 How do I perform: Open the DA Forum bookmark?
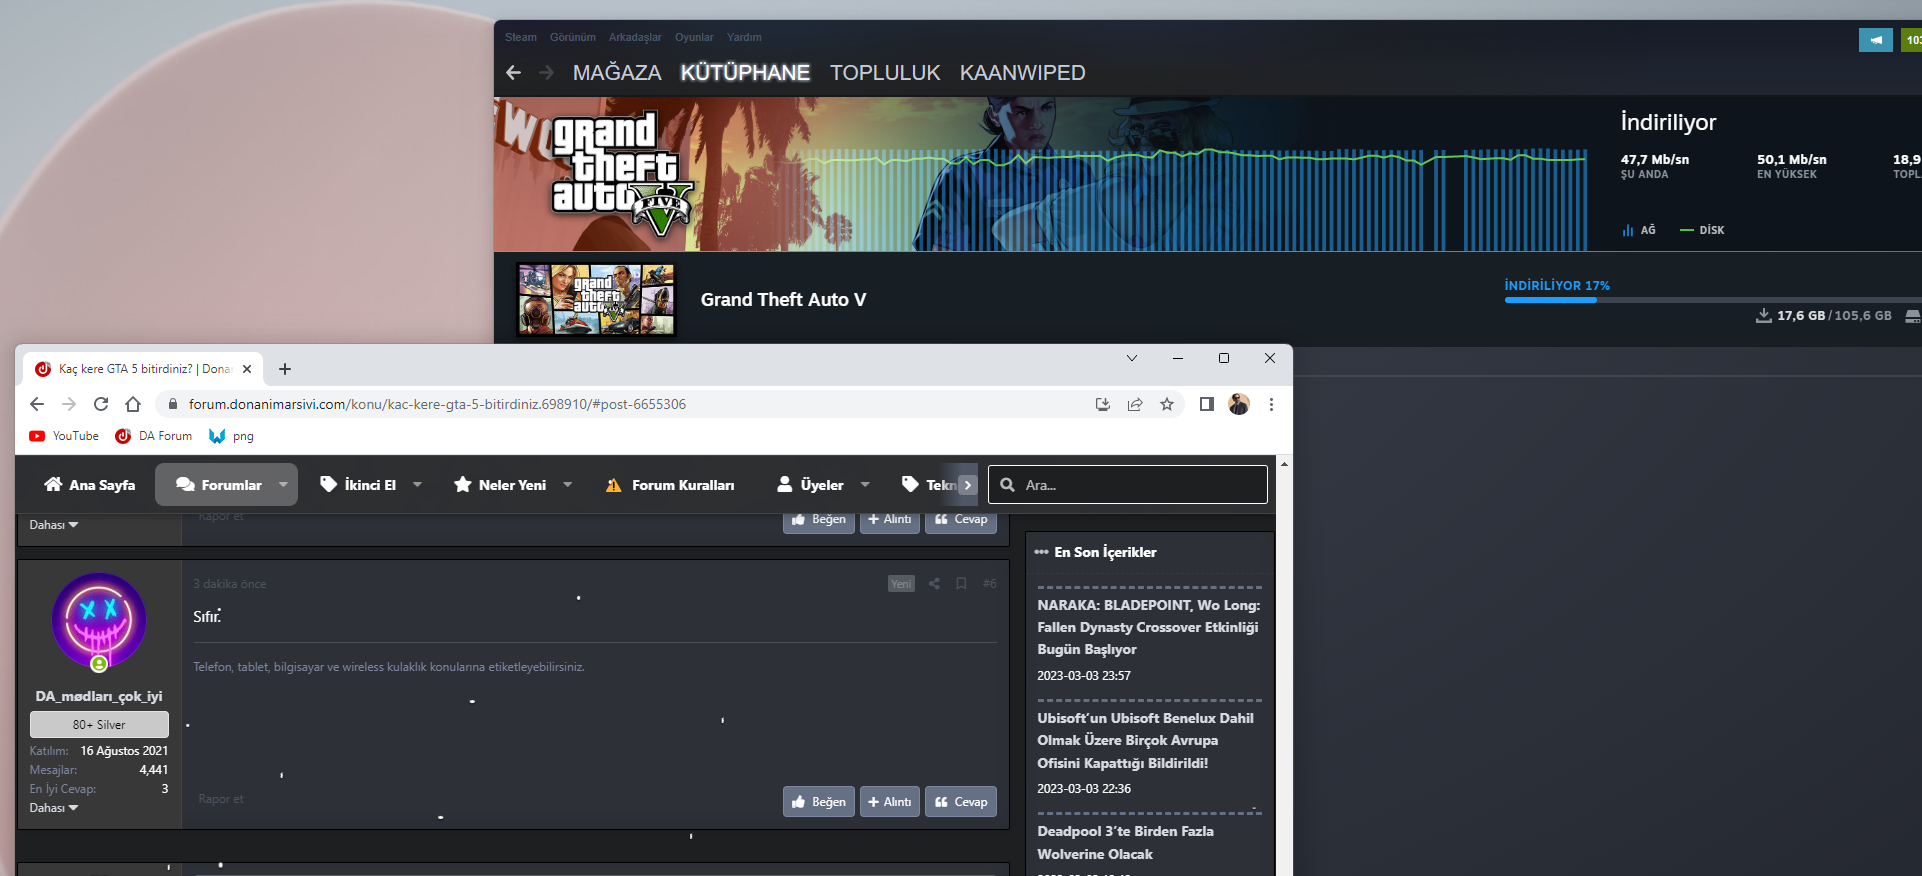pos(154,436)
